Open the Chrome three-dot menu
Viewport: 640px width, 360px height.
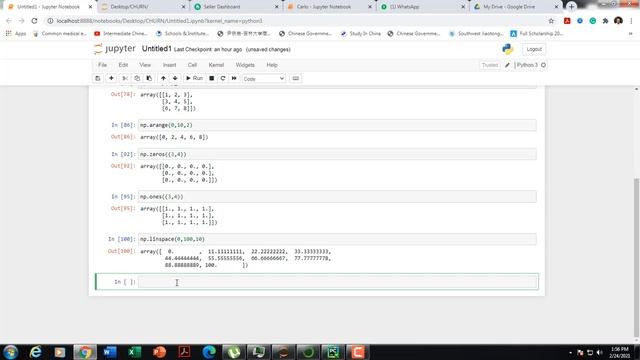coord(631,21)
